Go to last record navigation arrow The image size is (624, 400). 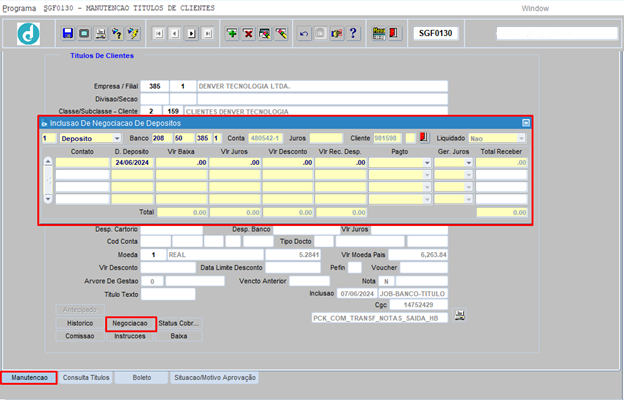coord(207,34)
